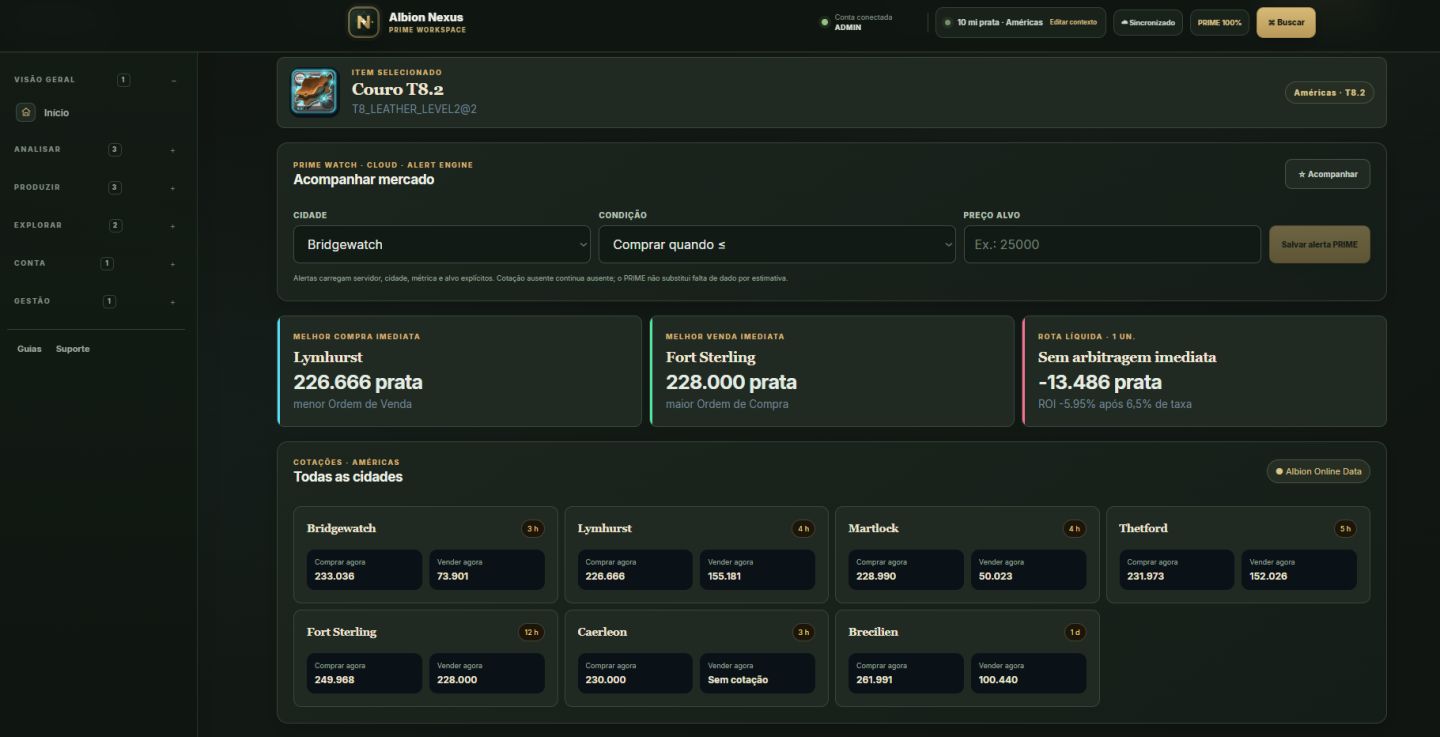The image size is (1440, 737).
Task: Click the Fort Sterling 12 h age badge
Action: click(x=531, y=632)
